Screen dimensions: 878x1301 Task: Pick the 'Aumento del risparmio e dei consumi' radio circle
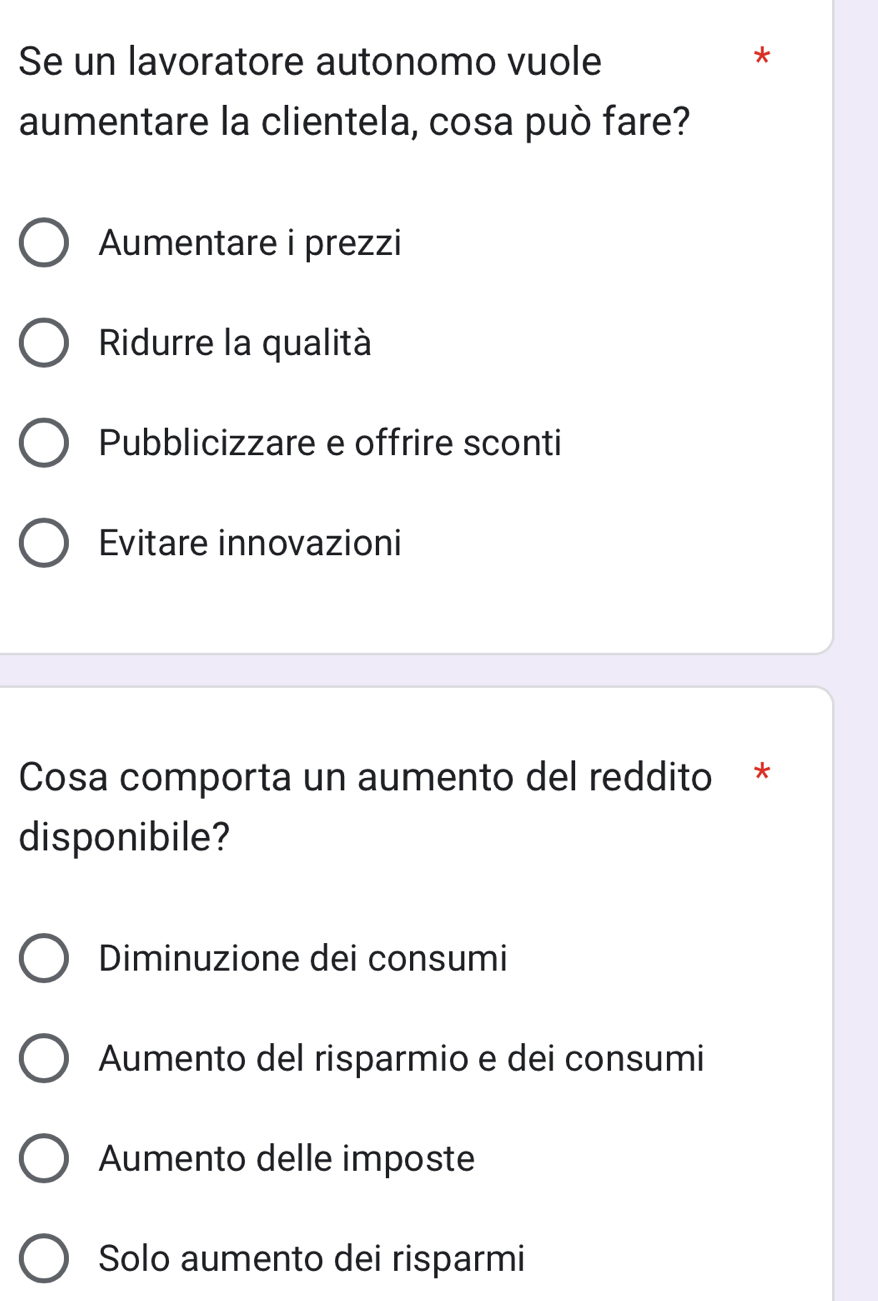44,1058
